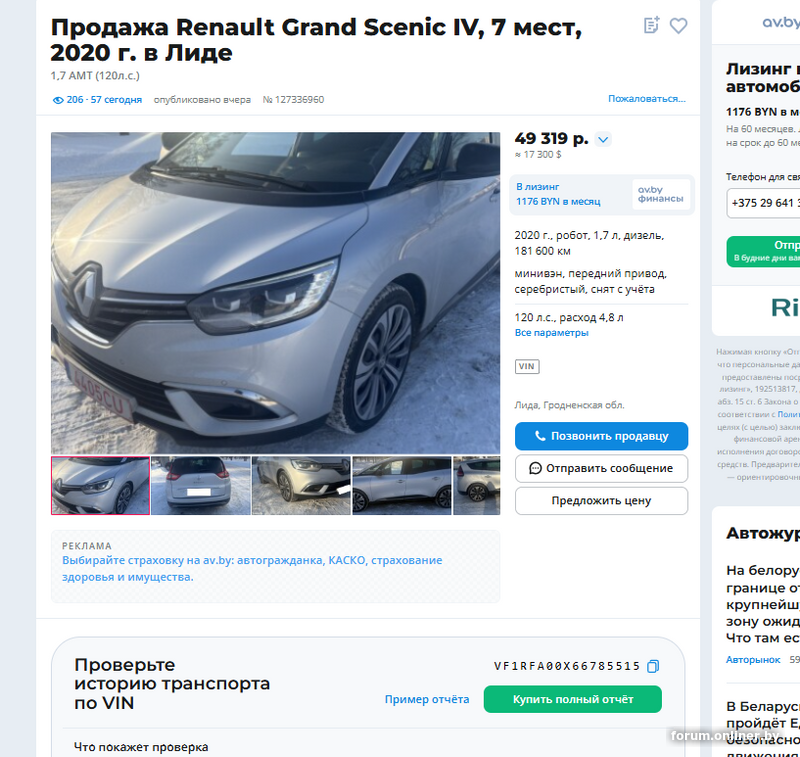The height and width of the screenshot is (757, 800).
Task: Click the phone number input field
Action: point(763,203)
